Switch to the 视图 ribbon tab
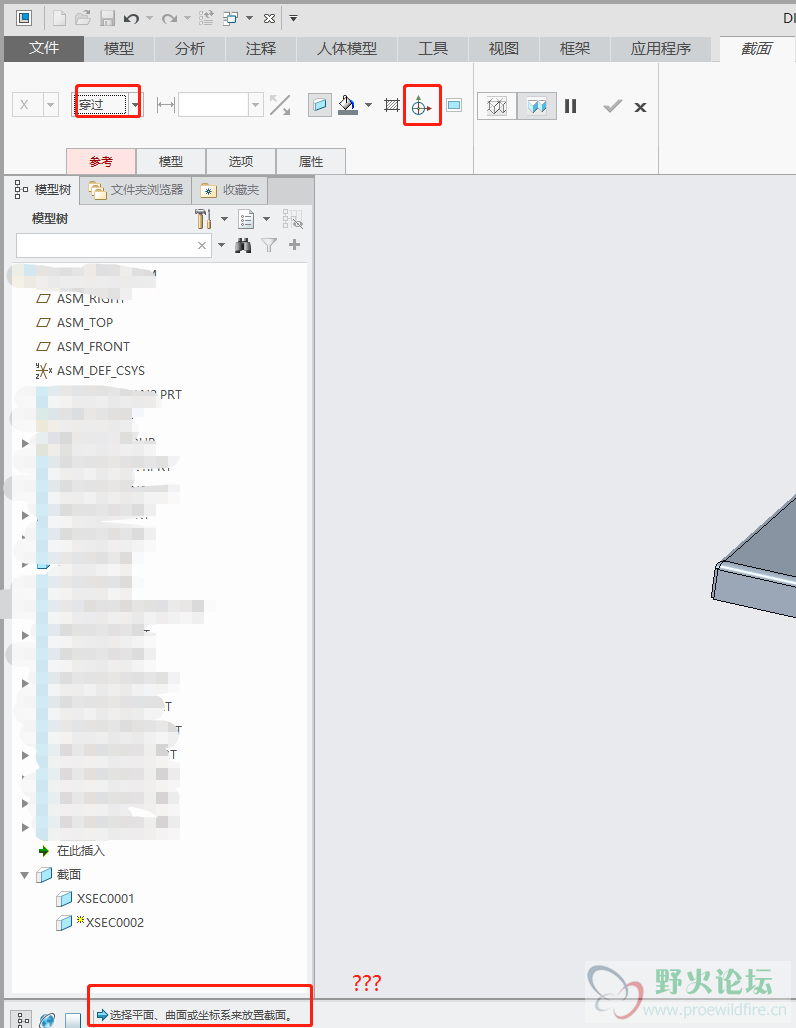Viewport: 796px width, 1028px height. (504, 49)
